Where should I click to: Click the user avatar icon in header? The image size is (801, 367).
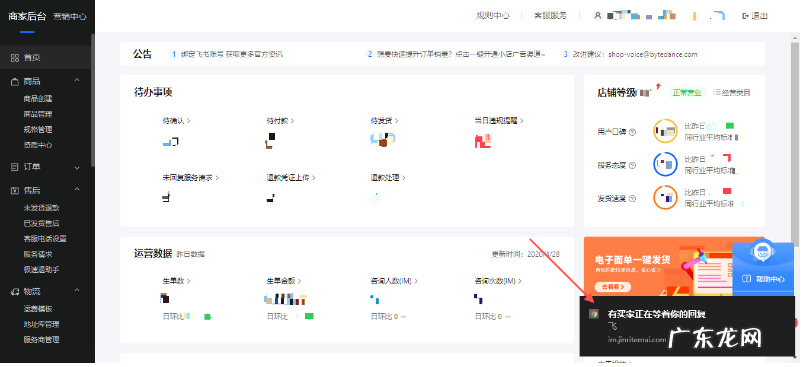tap(598, 16)
